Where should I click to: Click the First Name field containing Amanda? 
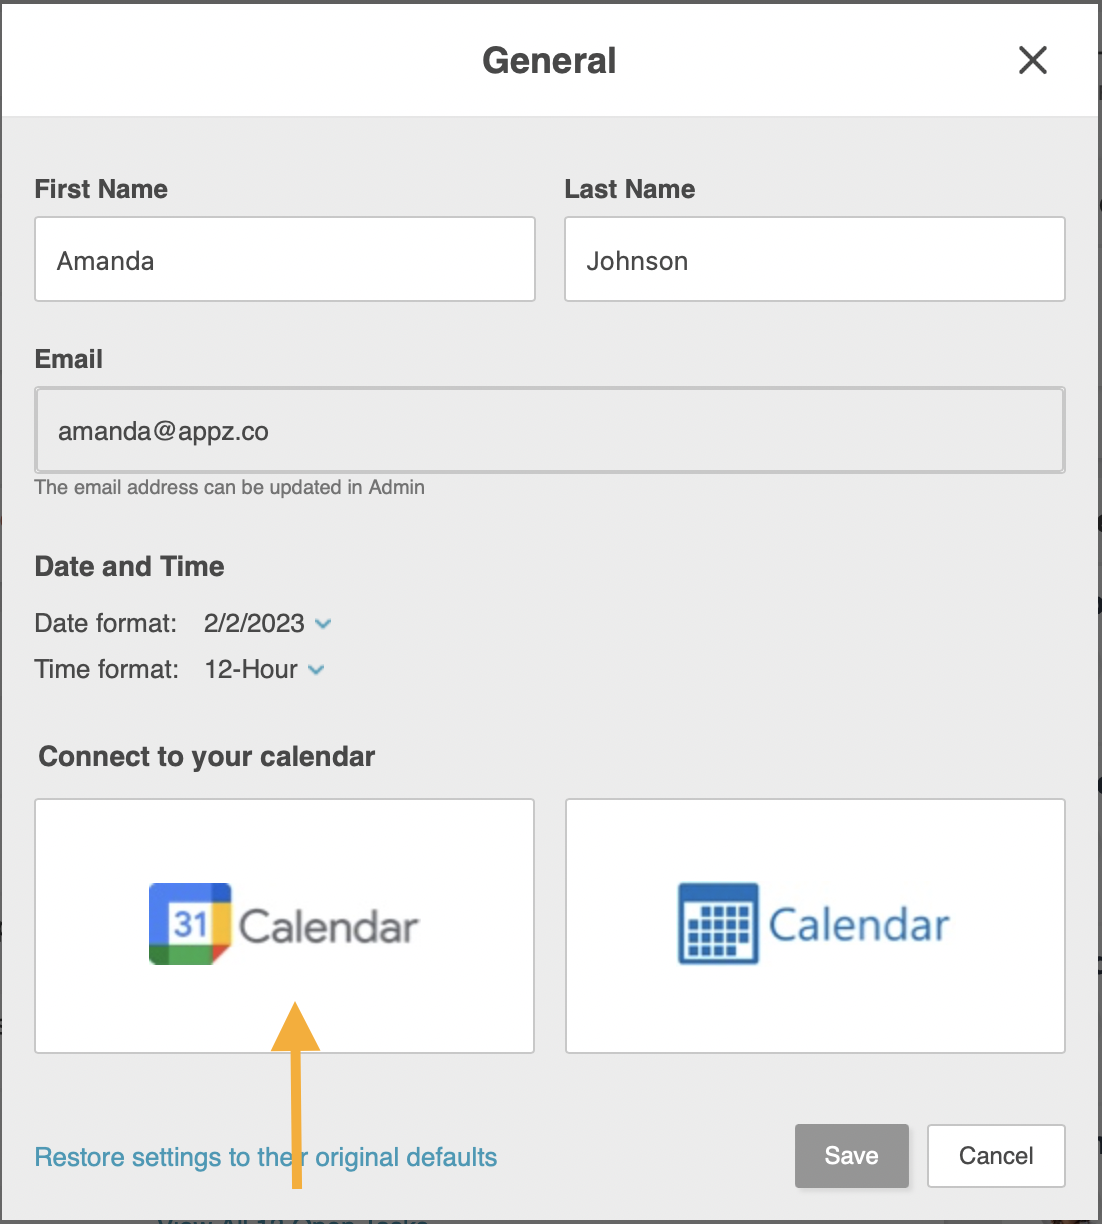click(x=285, y=260)
